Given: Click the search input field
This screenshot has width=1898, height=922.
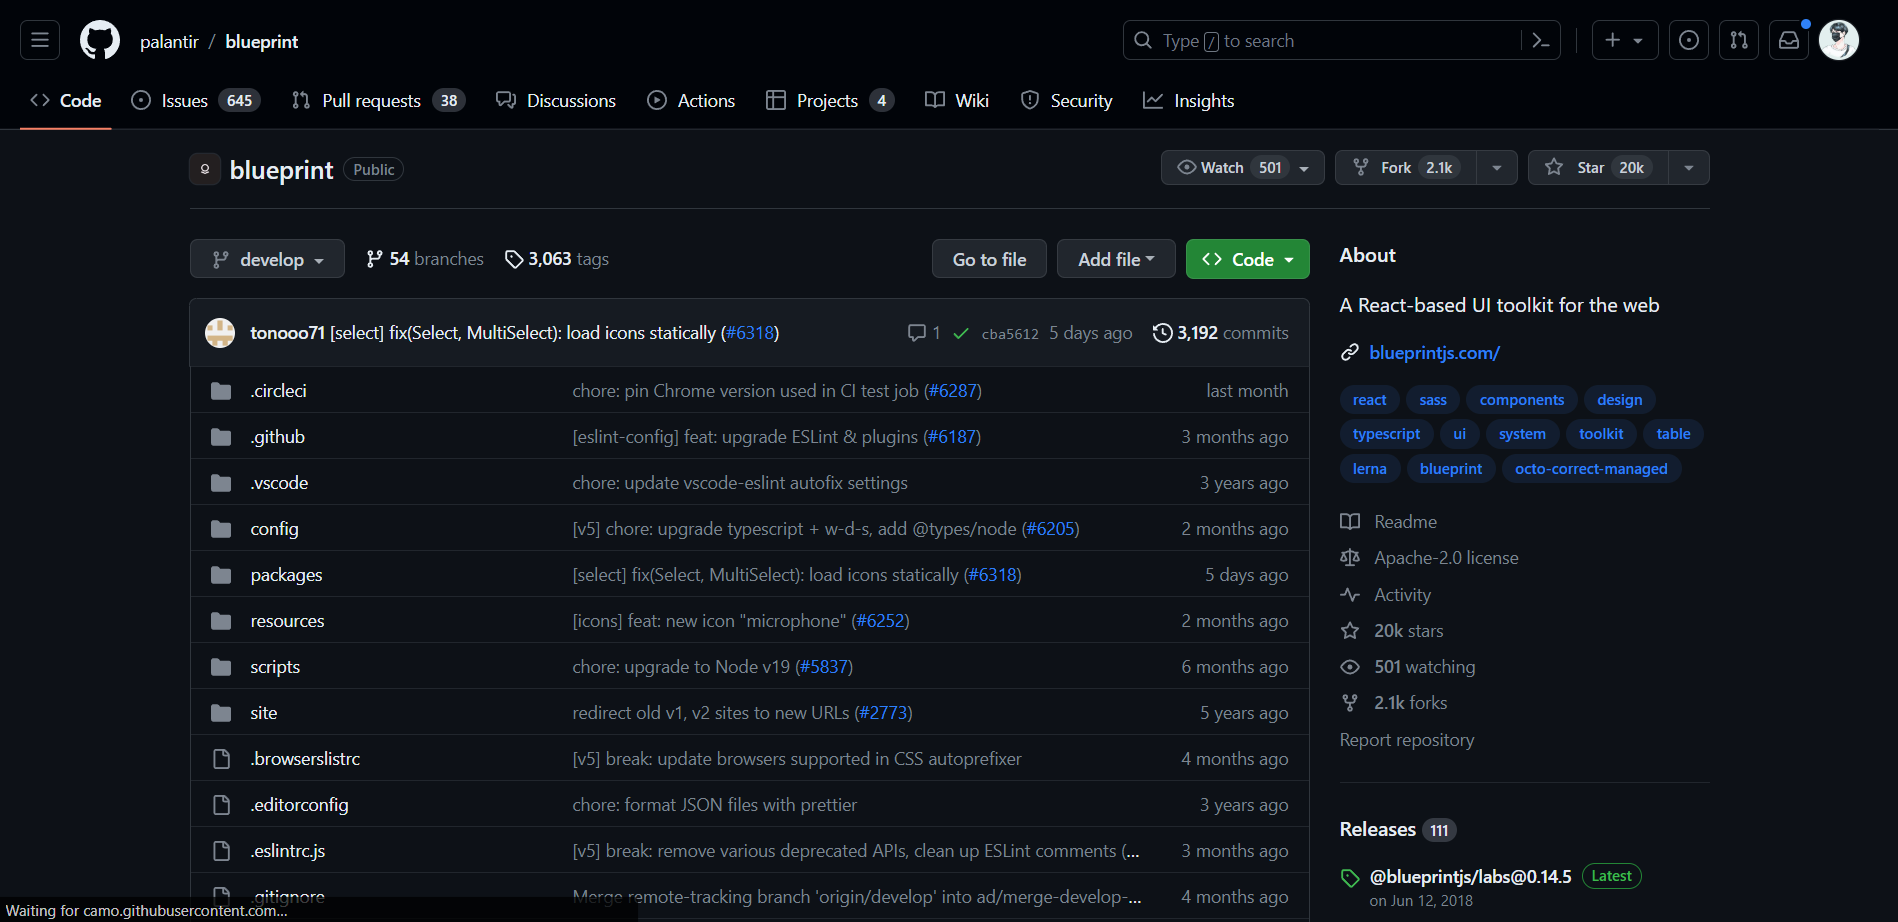Looking at the screenshot, I should point(1330,41).
